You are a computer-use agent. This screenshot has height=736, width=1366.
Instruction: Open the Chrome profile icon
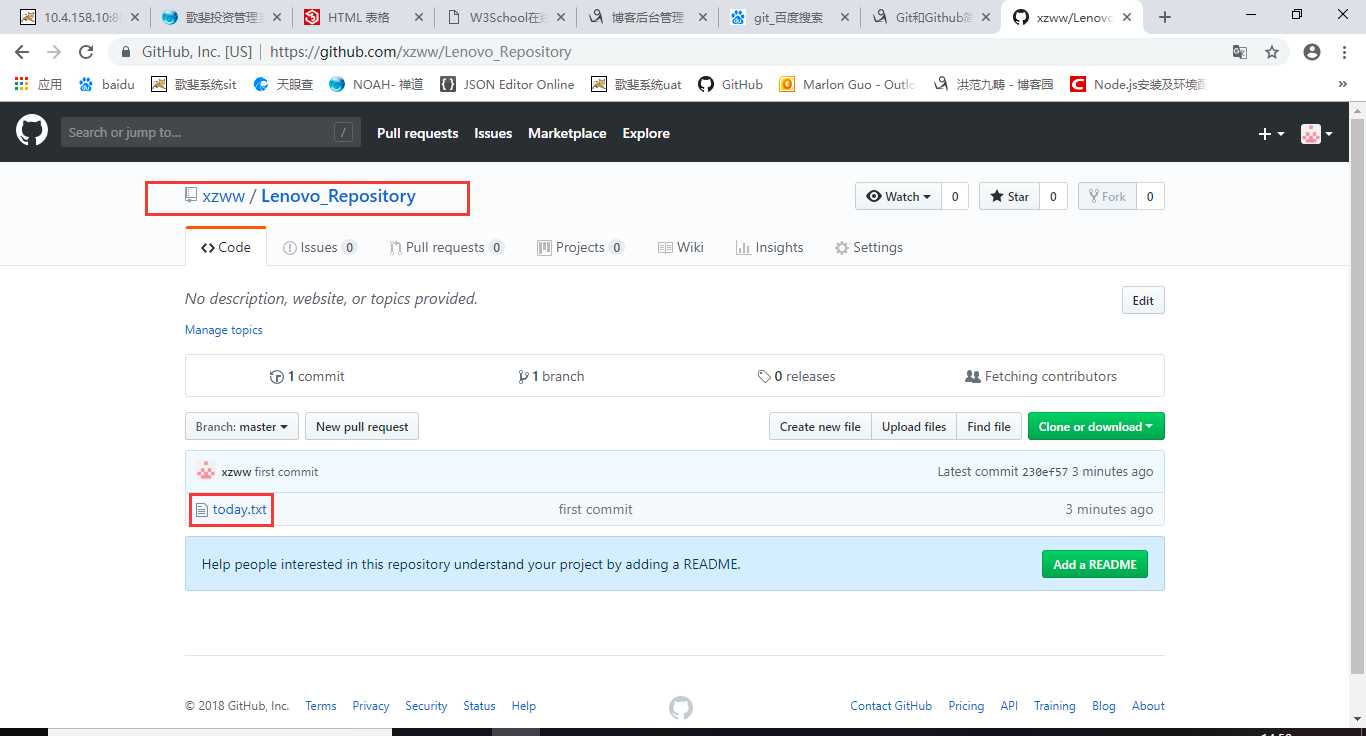[x=1312, y=52]
